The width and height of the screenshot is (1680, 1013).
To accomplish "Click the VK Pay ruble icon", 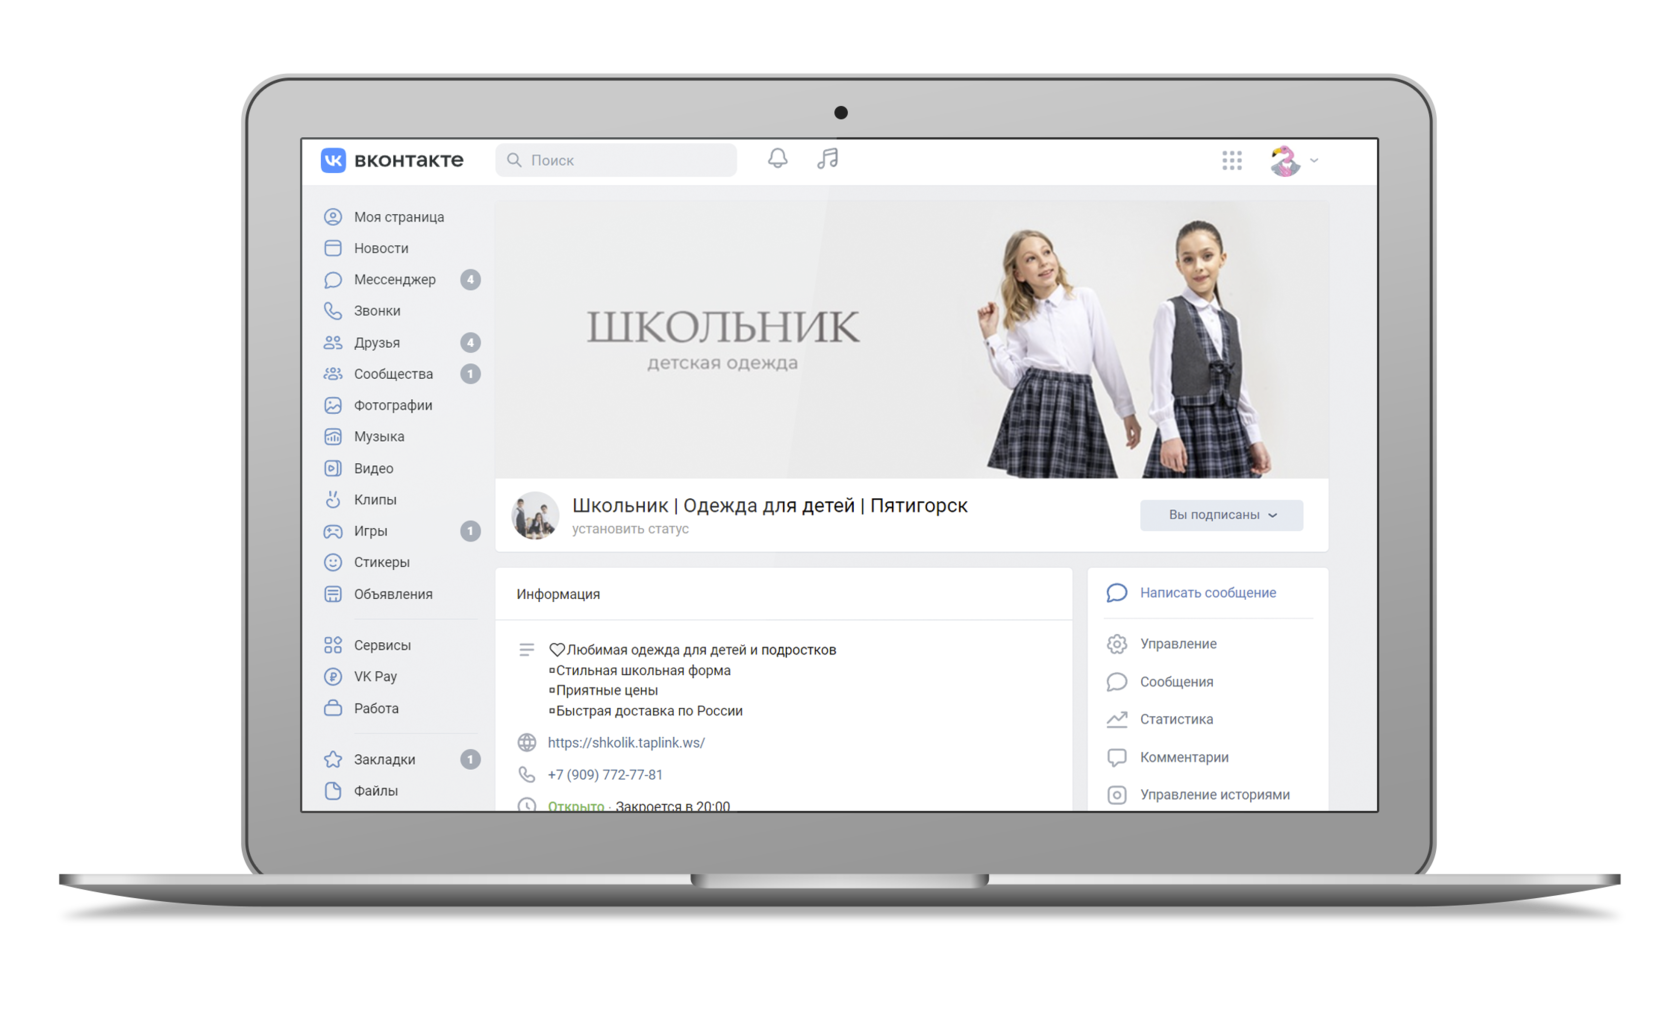I will [x=333, y=677].
